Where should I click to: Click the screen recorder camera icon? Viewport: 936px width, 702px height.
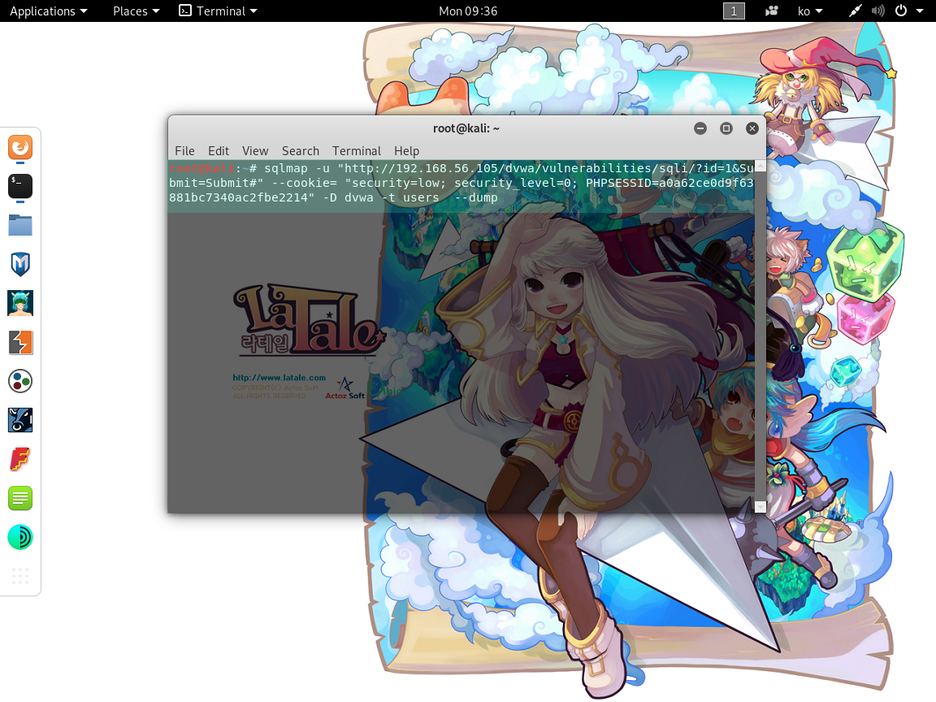[772, 11]
